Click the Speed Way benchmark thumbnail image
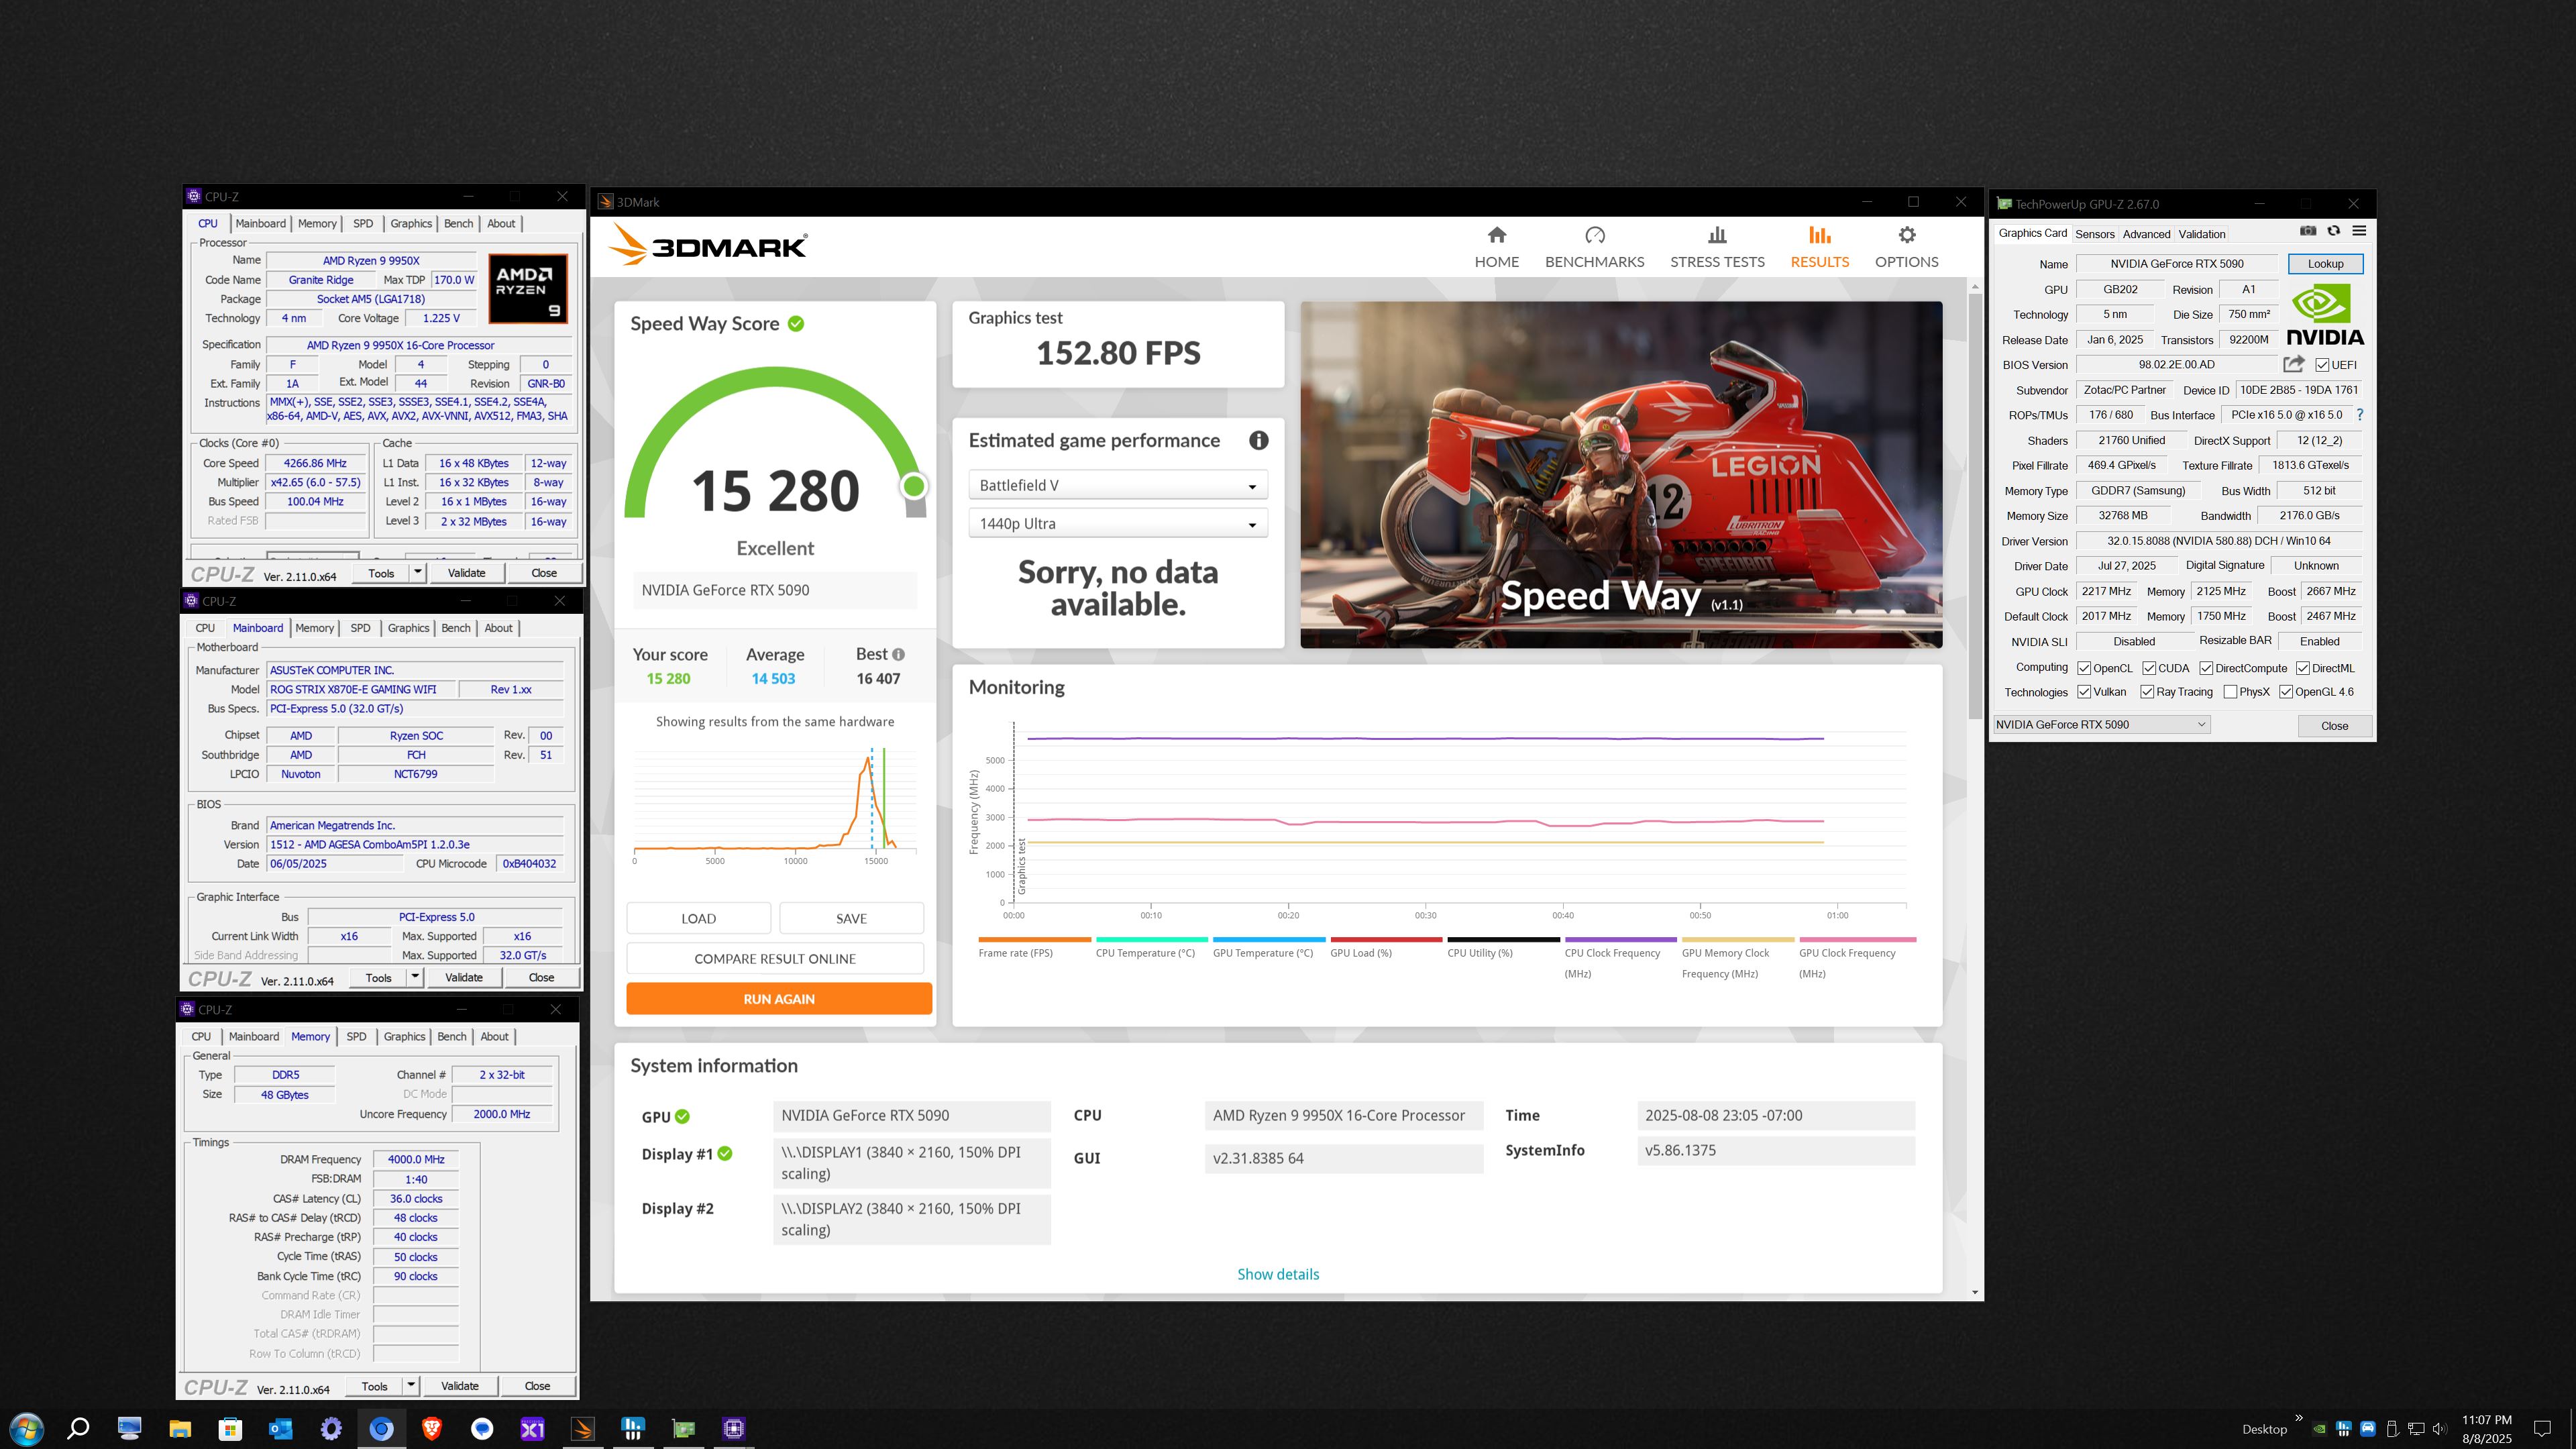Viewport: 2576px width, 1449px height. [1621, 475]
